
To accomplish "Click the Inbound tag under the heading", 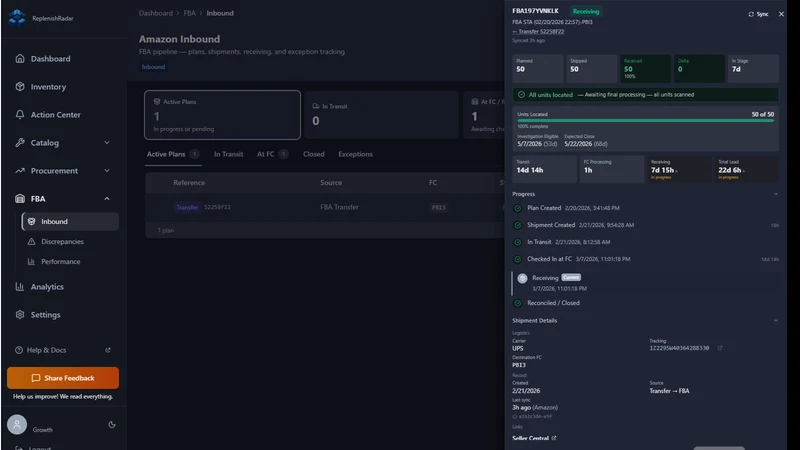I will (153, 67).
